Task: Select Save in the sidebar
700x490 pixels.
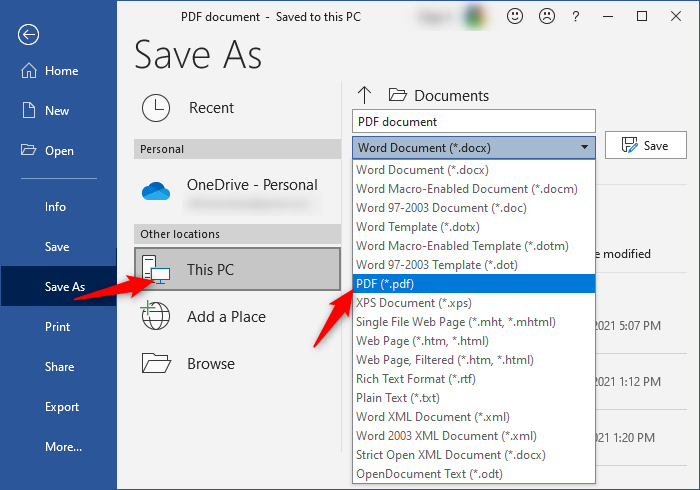Action: pyautogui.click(x=57, y=247)
